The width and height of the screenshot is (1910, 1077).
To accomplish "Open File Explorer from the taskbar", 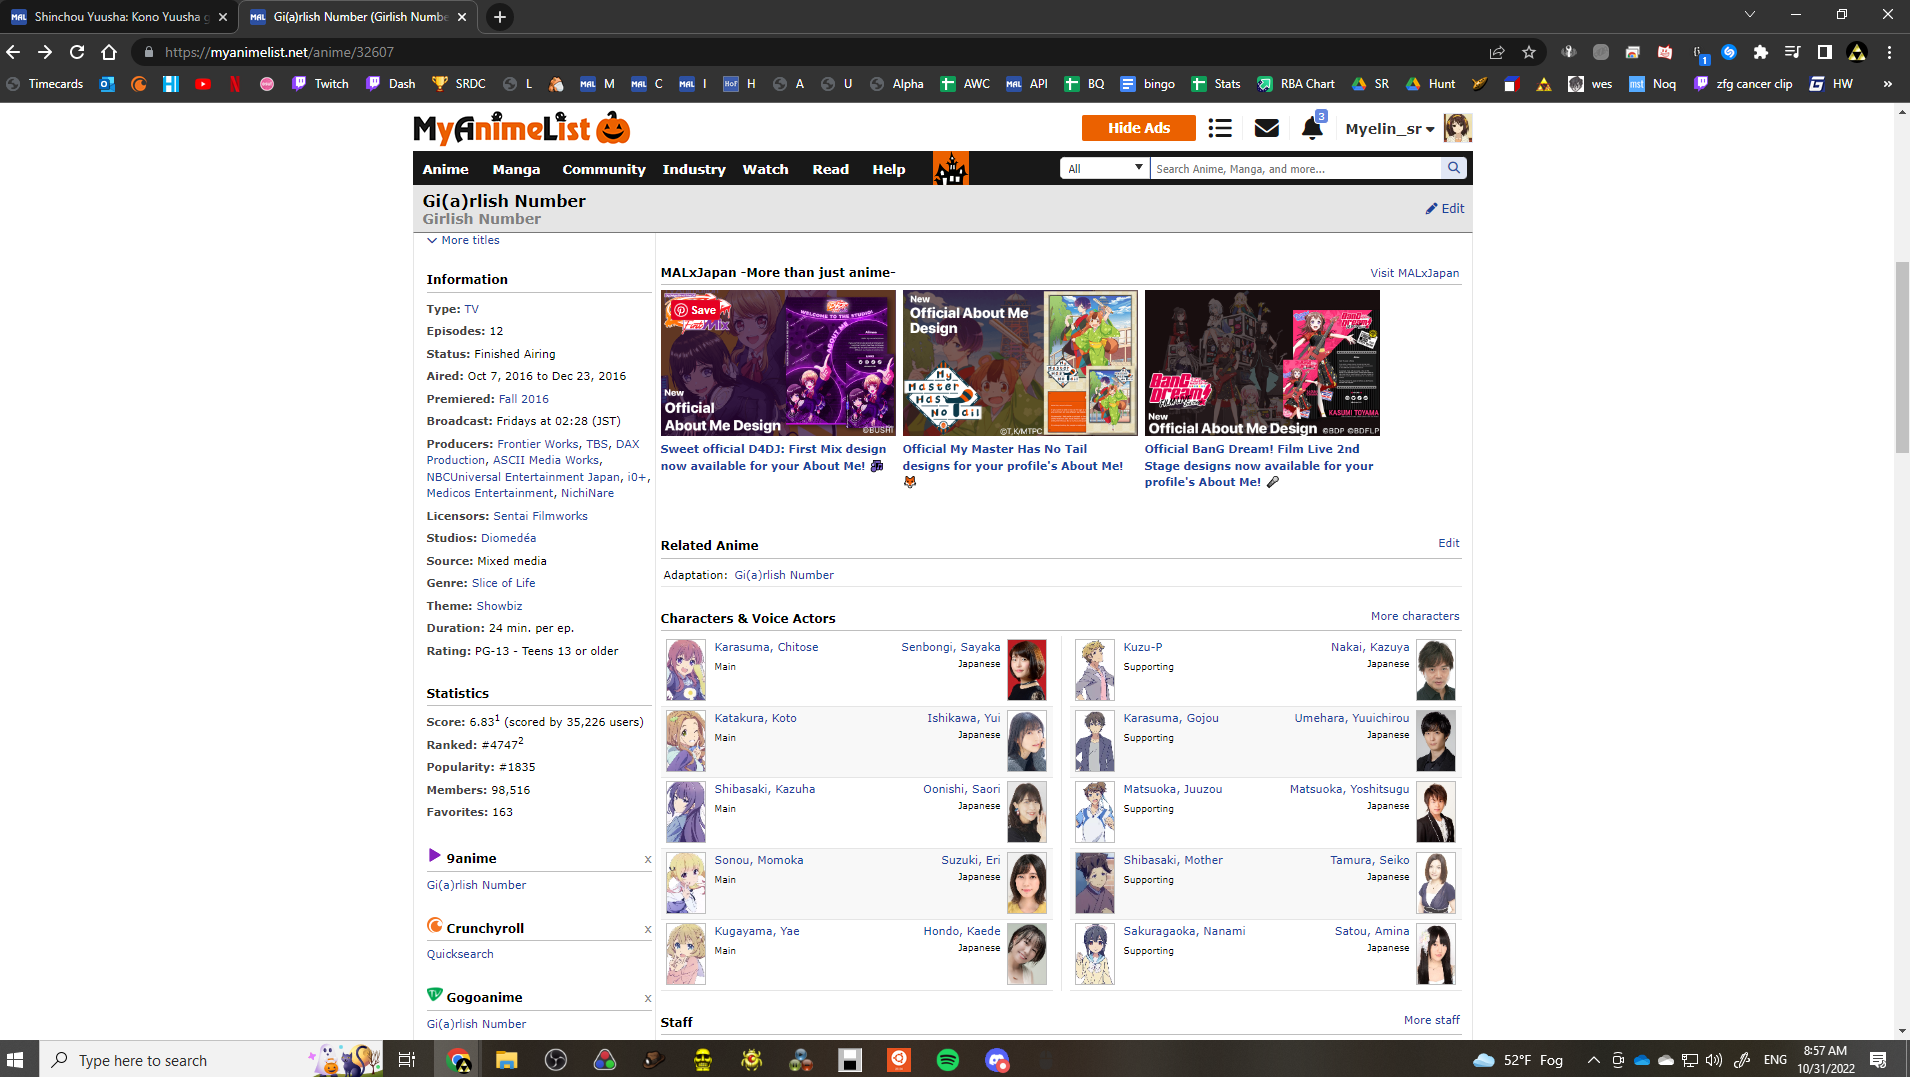I will (x=506, y=1060).
